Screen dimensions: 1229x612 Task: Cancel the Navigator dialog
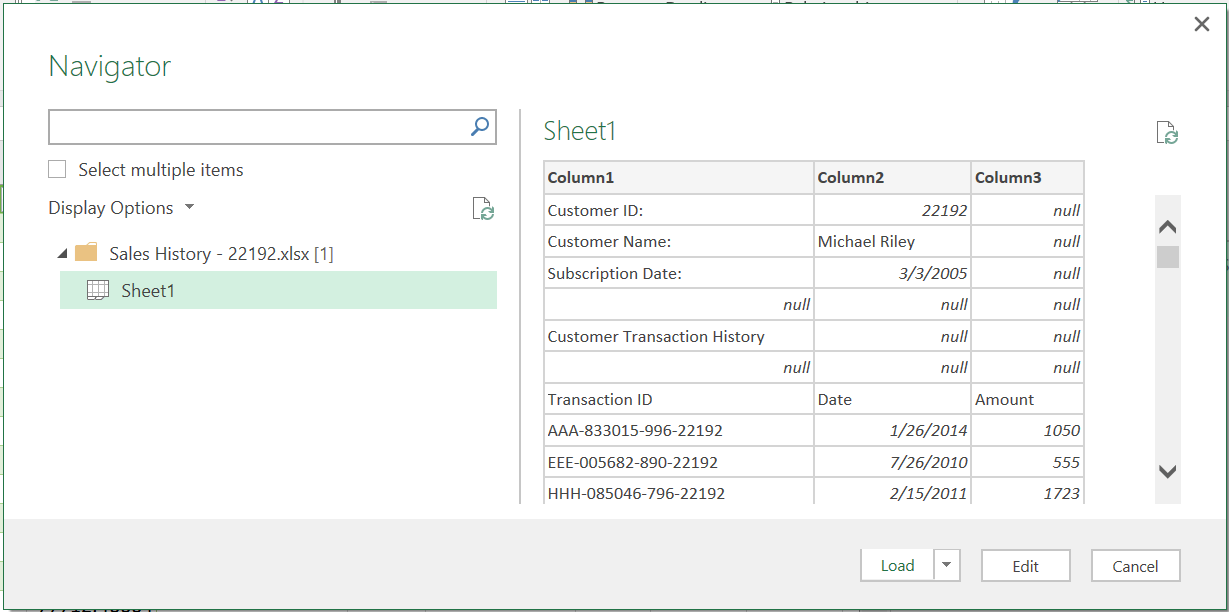click(1135, 566)
